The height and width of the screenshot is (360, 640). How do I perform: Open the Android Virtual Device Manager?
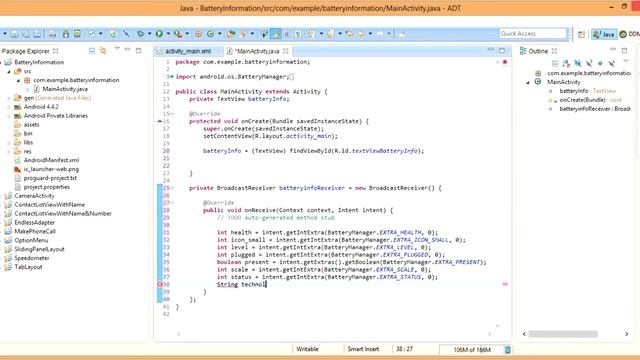coord(77,34)
